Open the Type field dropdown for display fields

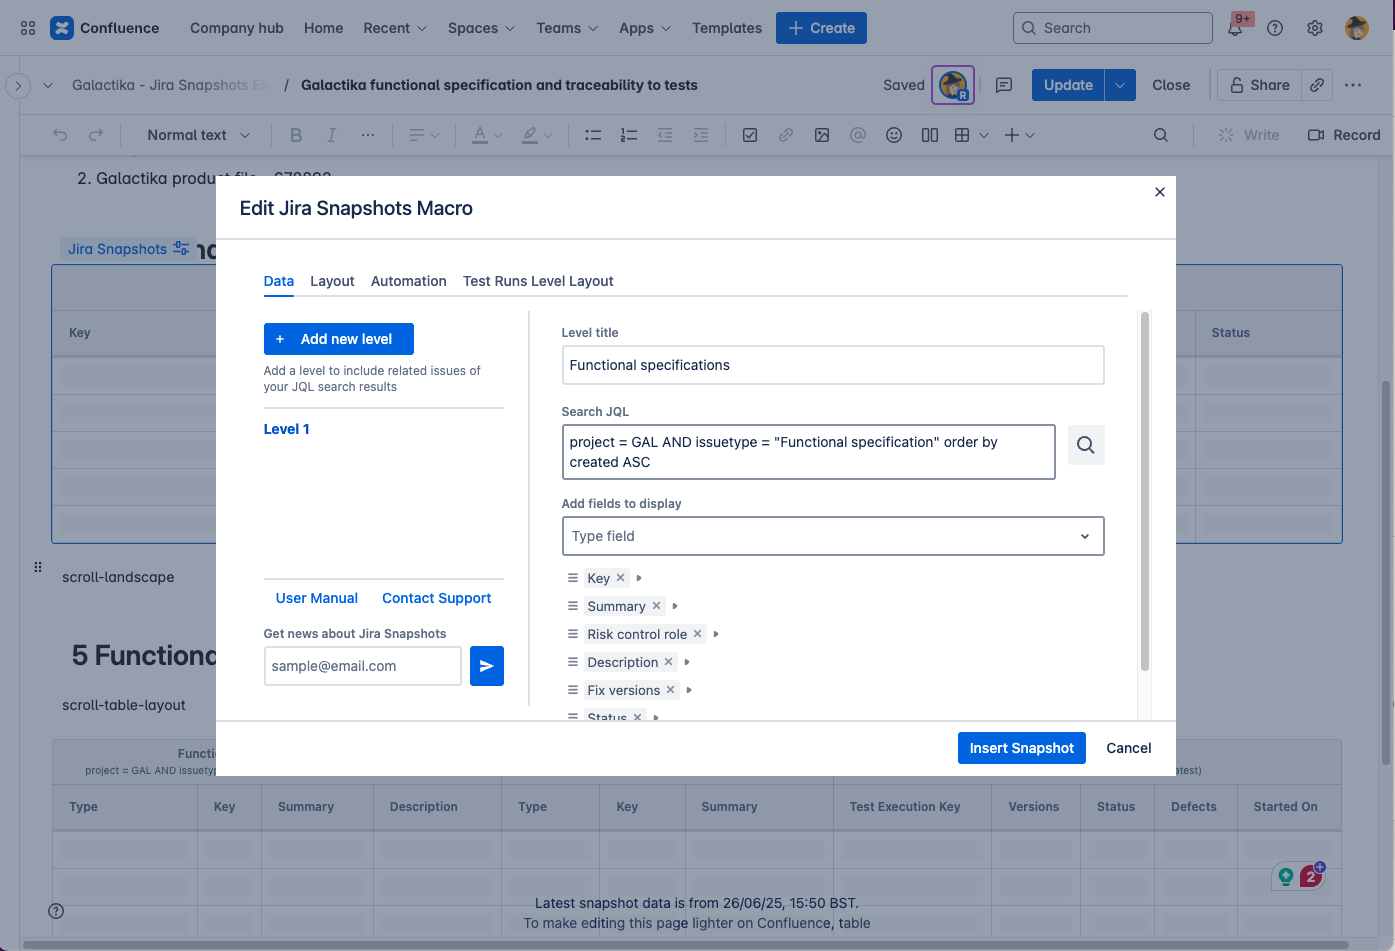coord(833,536)
